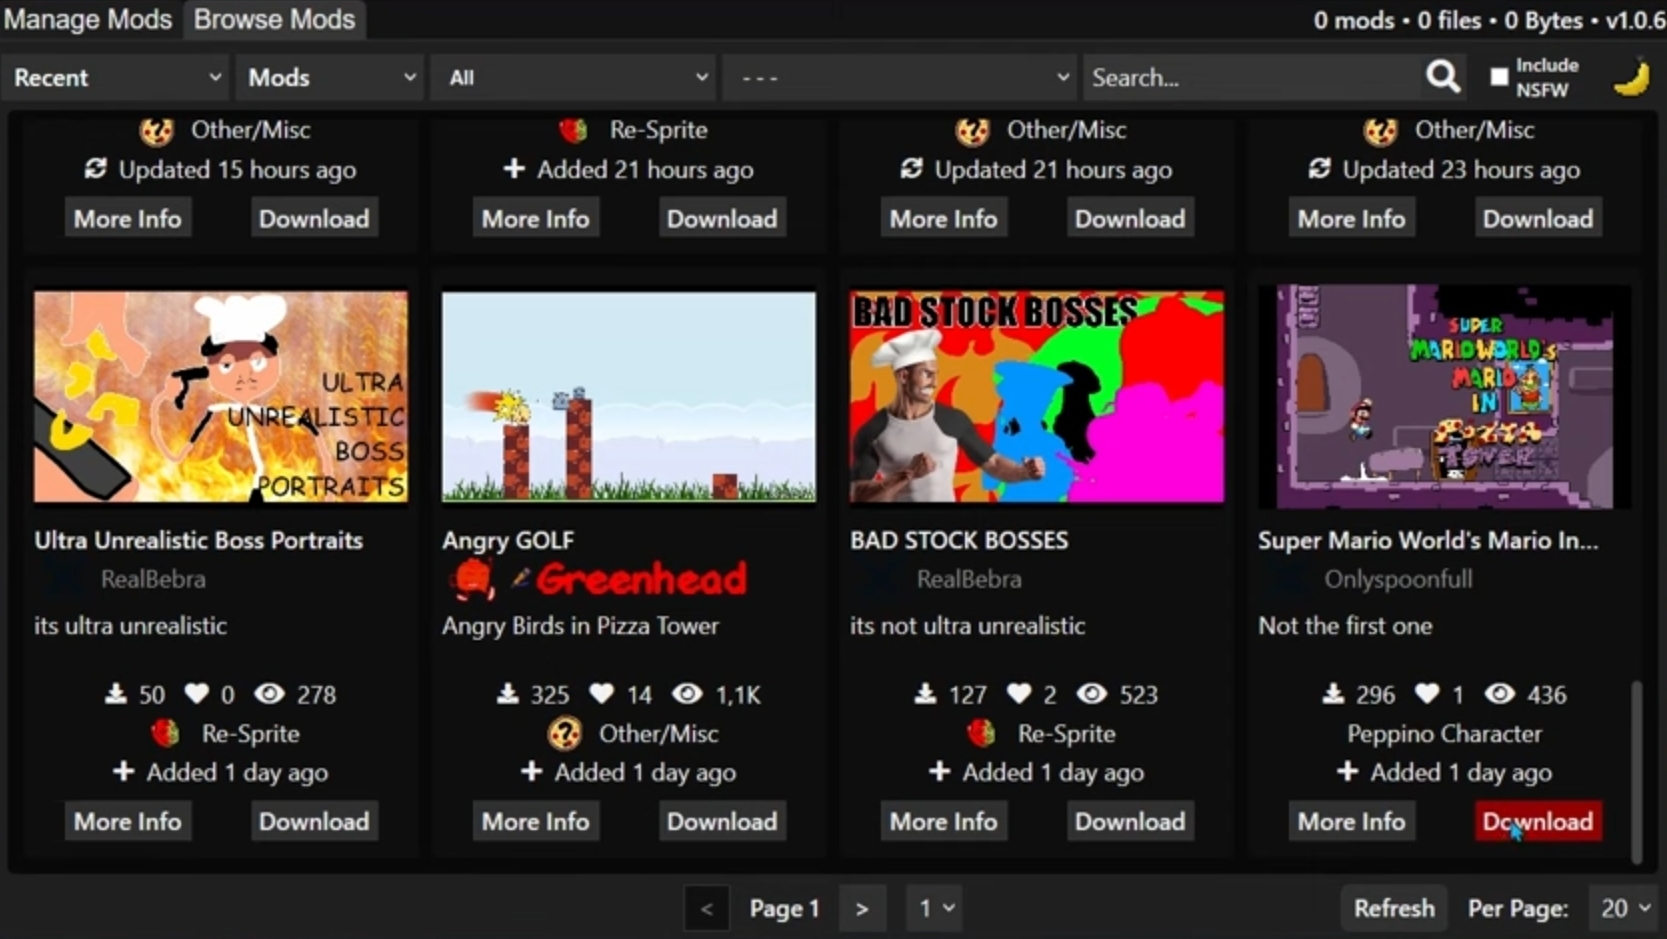Screen dimensions: 1667x939
Task: Click More Info on Added 21 hours ago card
Action: 536,218
